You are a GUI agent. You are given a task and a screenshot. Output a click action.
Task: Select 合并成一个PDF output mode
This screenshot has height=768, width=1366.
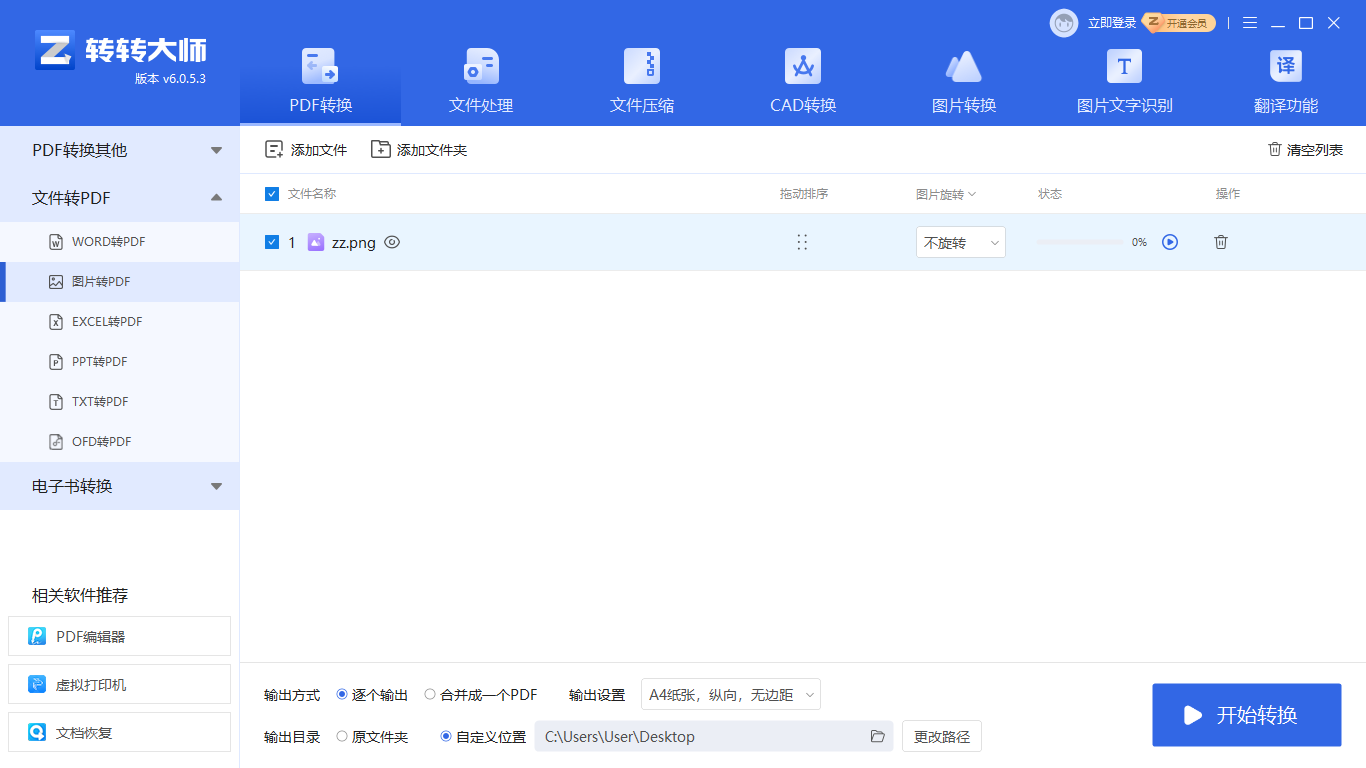click(432, 694)
